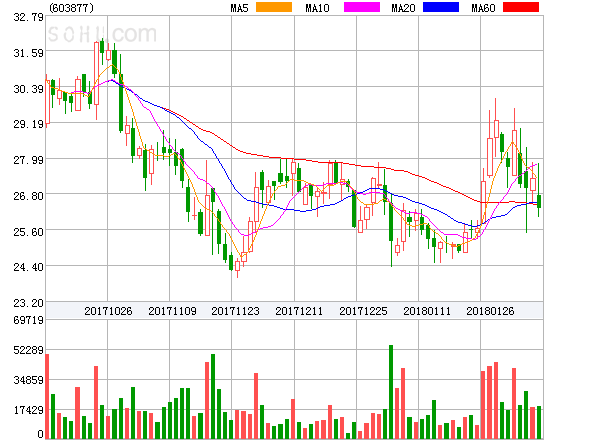Viewport: 600px width, 440px height.
Task: Select the MA60 legend label
Action: point(483,8)
